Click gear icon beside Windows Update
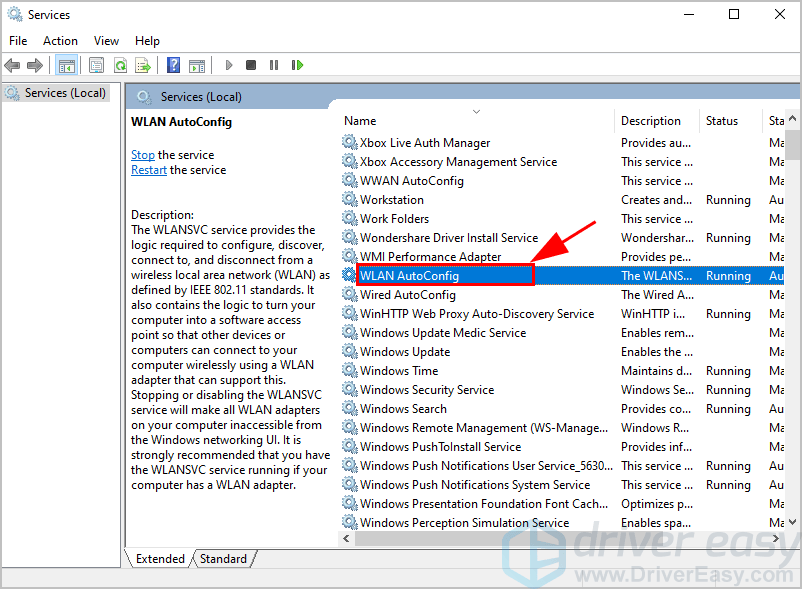This screenshot has width=802, height=589. (350, 351)
